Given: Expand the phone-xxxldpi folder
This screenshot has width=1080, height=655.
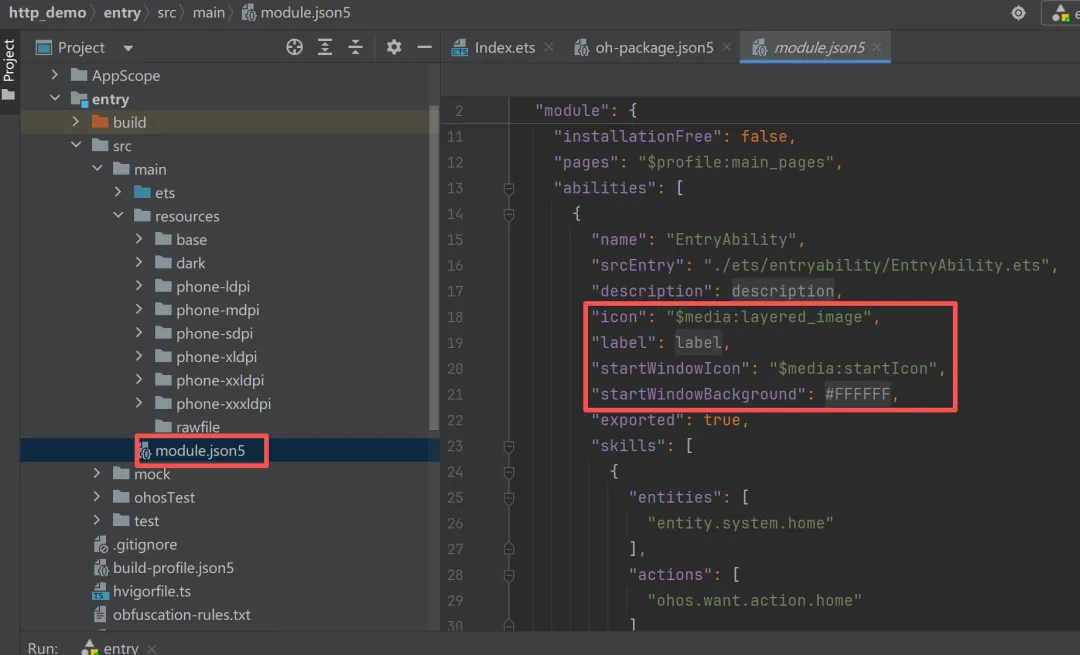Looking at the screenshot, I should (x=139, y=402).
